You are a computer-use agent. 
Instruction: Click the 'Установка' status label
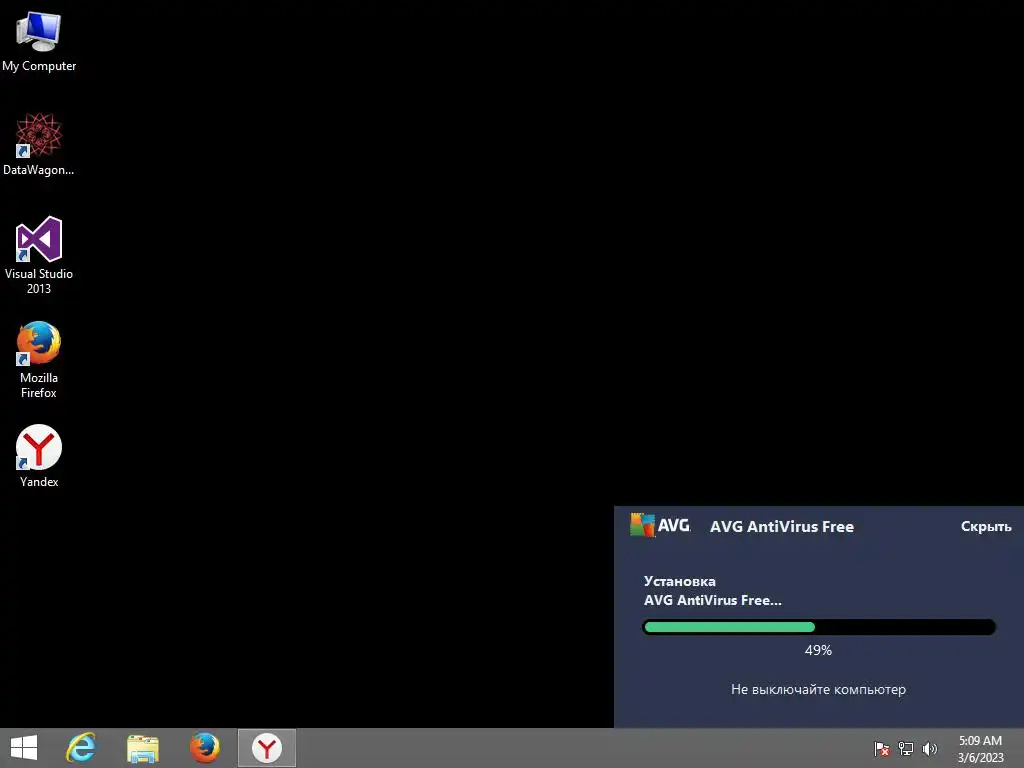coord(680,581)
